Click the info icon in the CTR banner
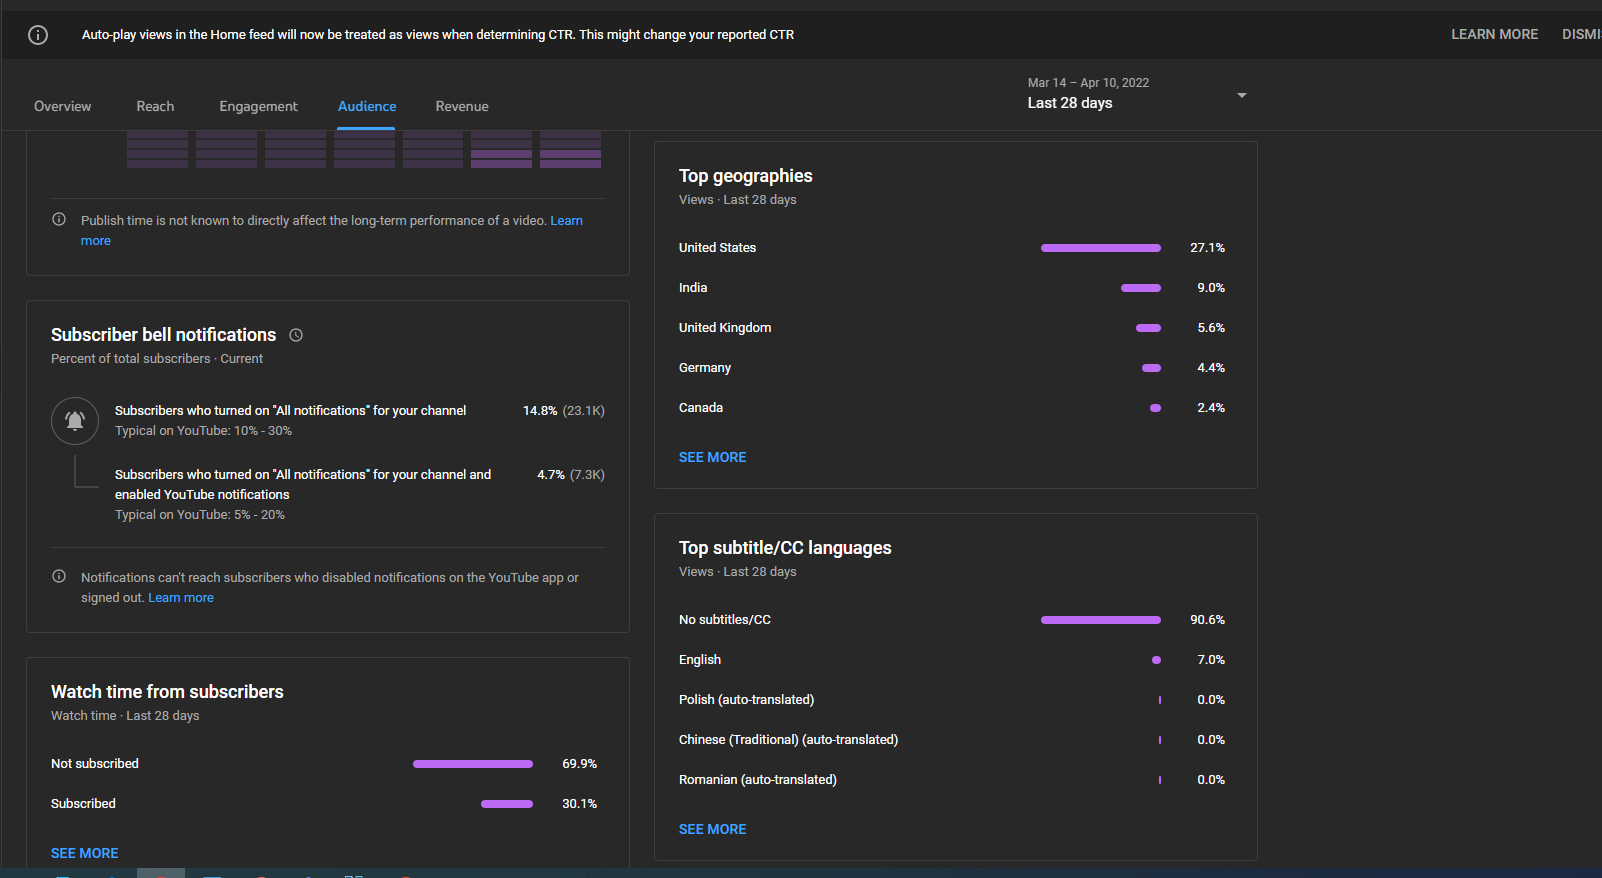Viewport: 1602px width, 878px height. tap(38, 35)
